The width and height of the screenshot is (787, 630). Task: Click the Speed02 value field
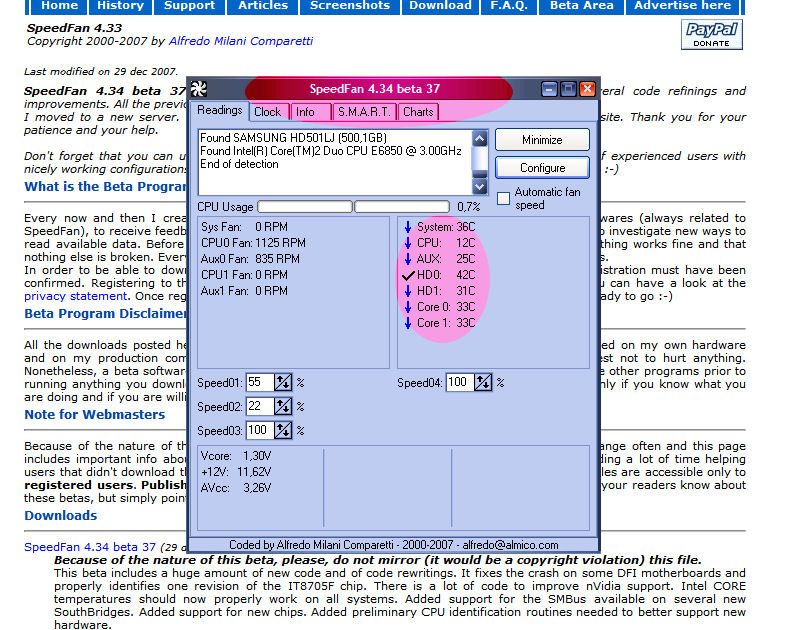tap(260, 406)
